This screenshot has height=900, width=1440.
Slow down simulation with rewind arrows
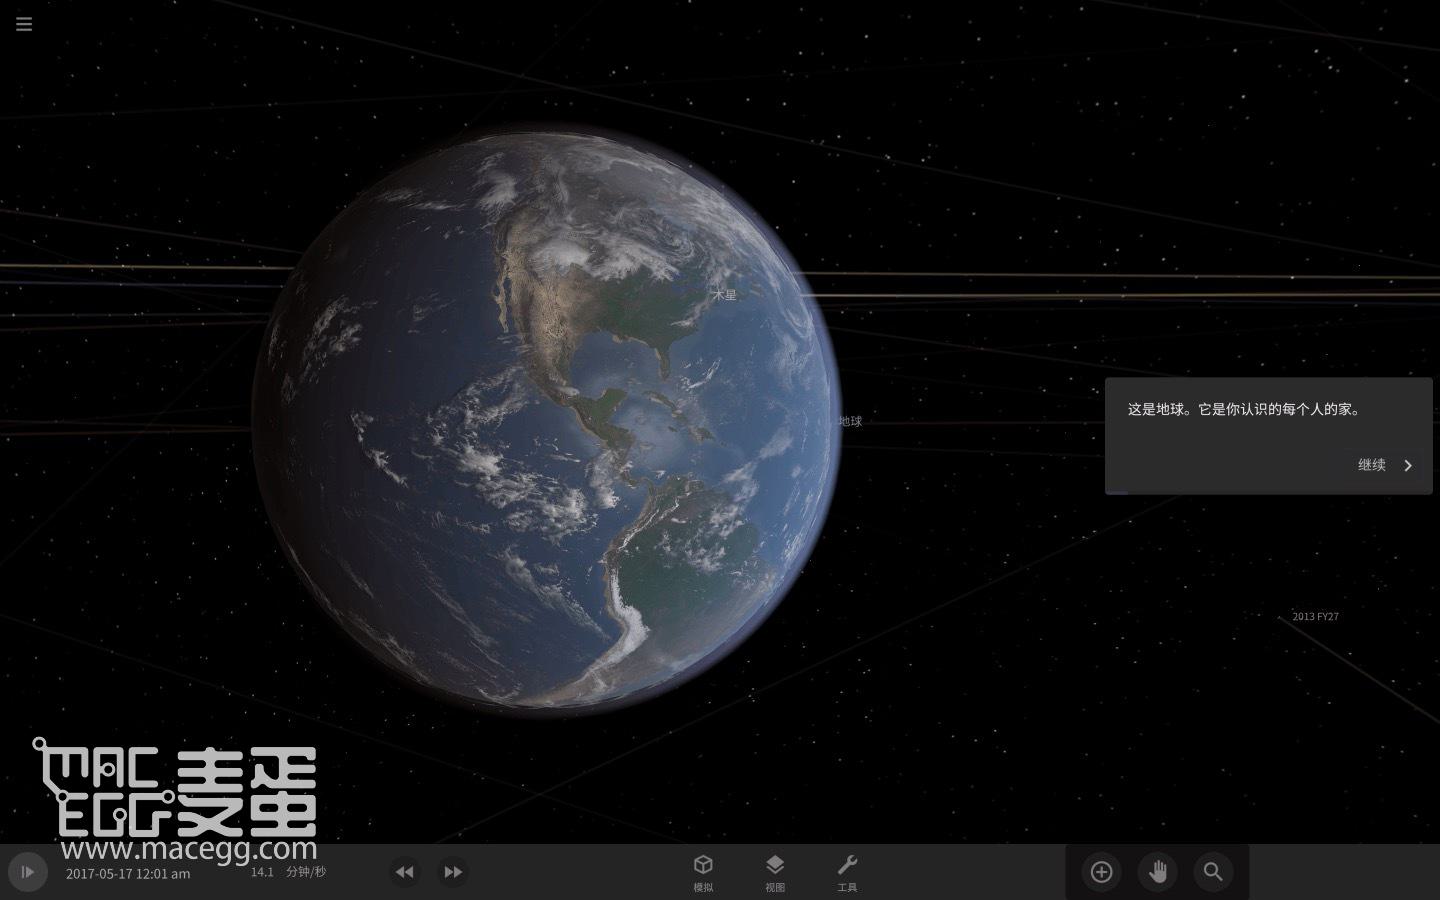point(404,872)
